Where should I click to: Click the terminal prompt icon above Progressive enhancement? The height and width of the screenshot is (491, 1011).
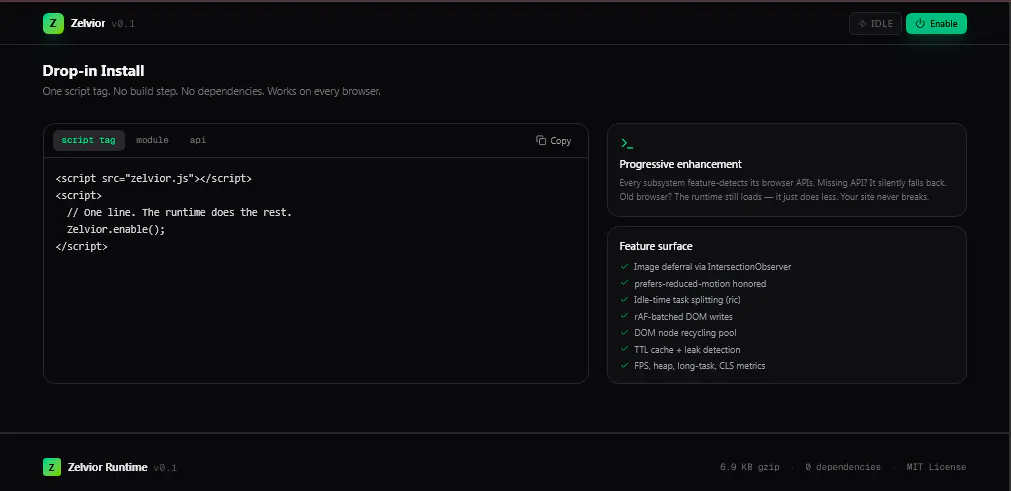coord(627,144)
